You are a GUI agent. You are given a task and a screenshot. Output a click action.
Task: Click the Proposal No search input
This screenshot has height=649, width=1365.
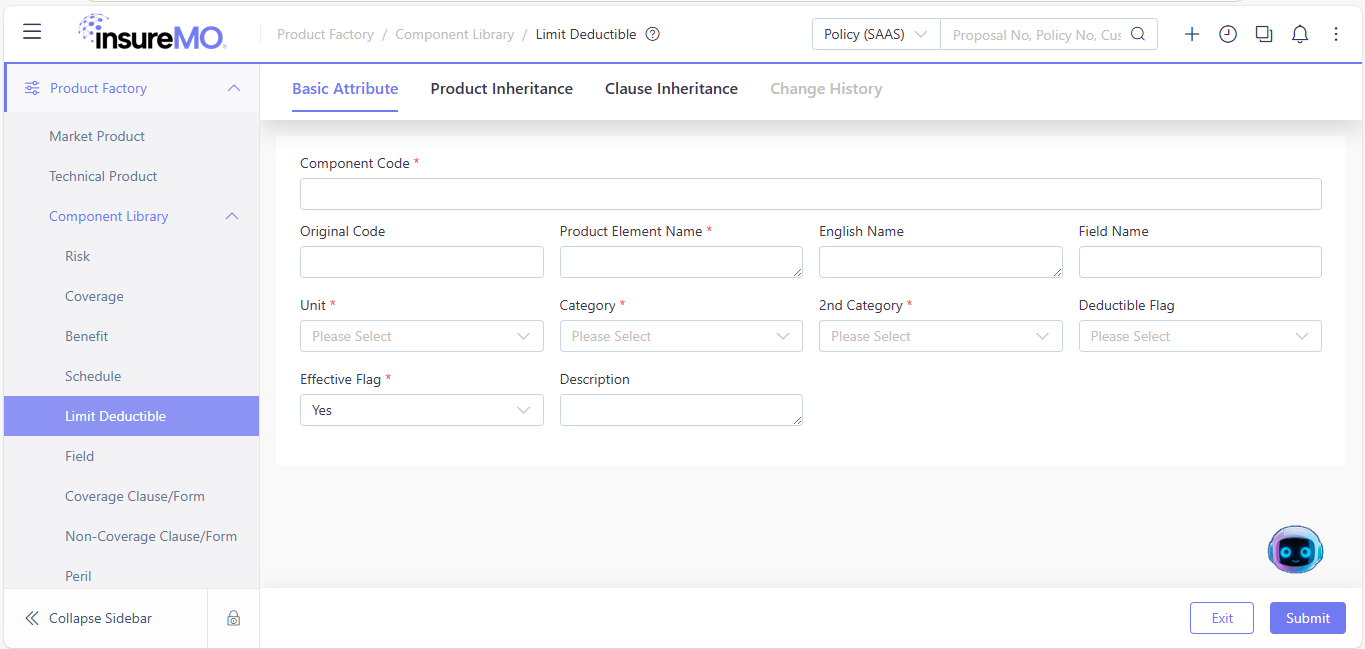[x=1036, y=34]
